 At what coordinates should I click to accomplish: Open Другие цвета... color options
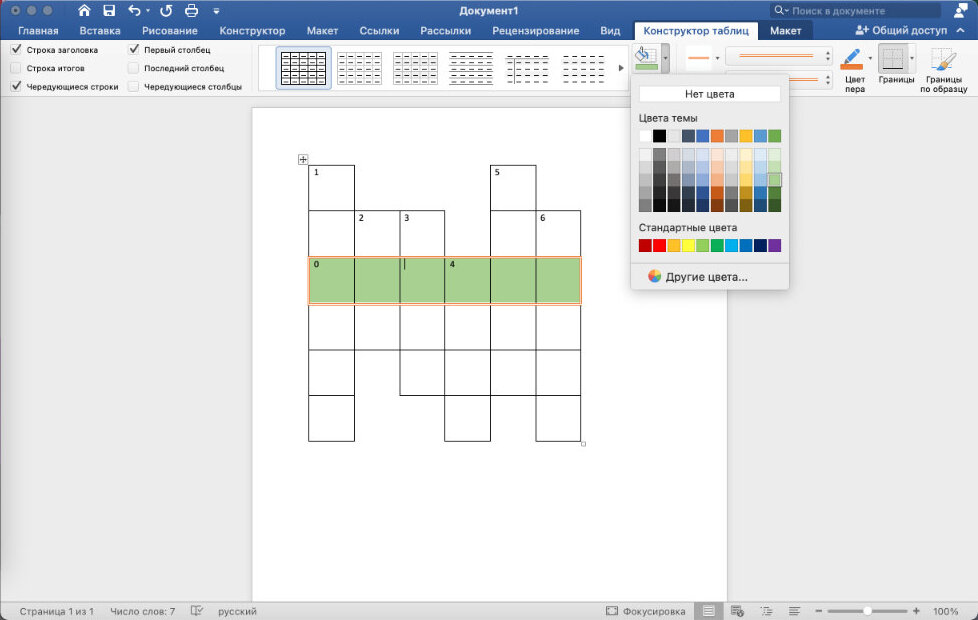click(x=706, y=277)
